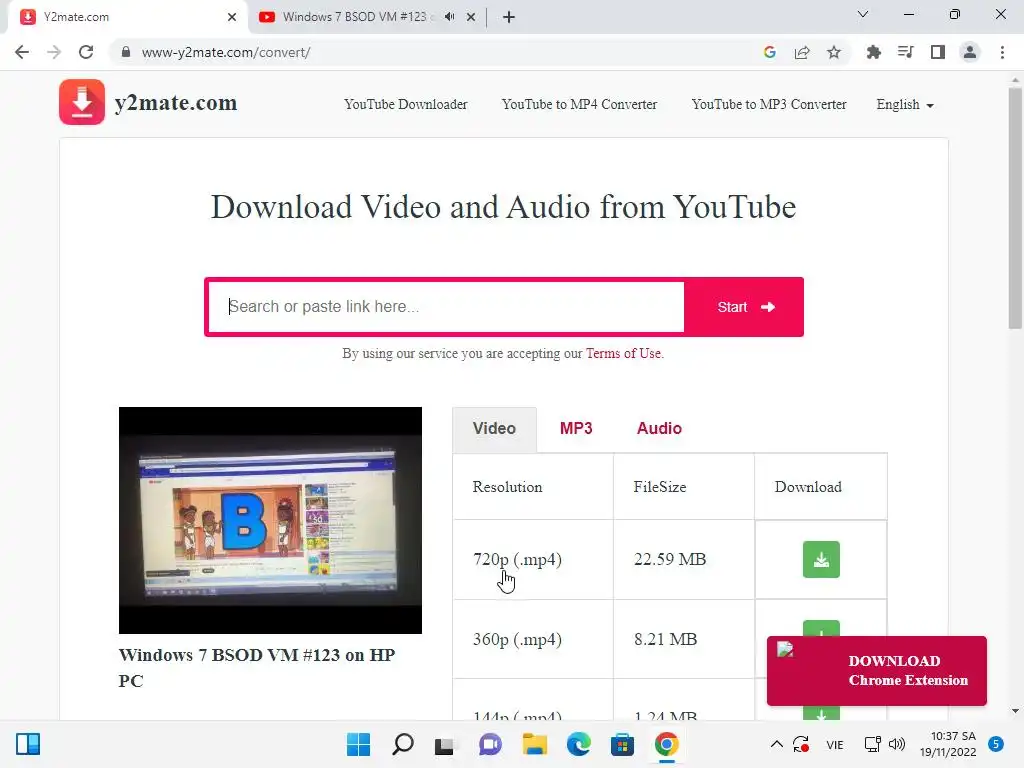This screenshot has height=768, width=1024.
Task: Switch to the MP3 tab
Action: pyautogui.click(x=576, y=428)
